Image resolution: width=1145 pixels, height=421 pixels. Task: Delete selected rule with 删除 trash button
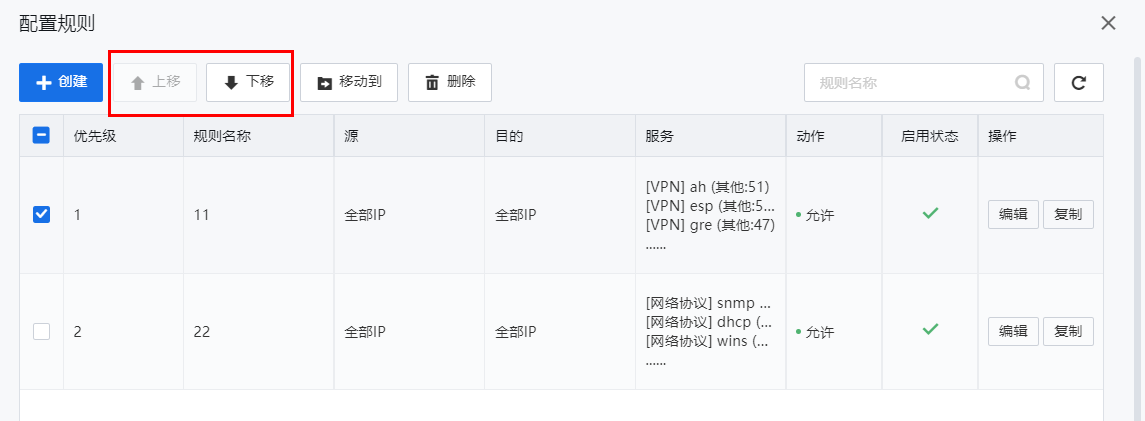click(x=450, y=82)
